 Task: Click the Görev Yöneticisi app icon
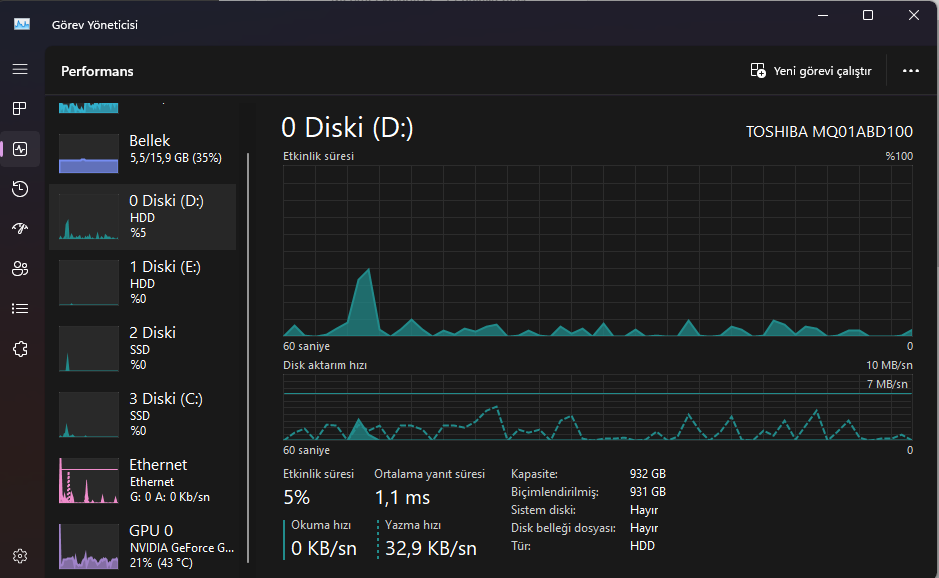(x=22, y=25)
